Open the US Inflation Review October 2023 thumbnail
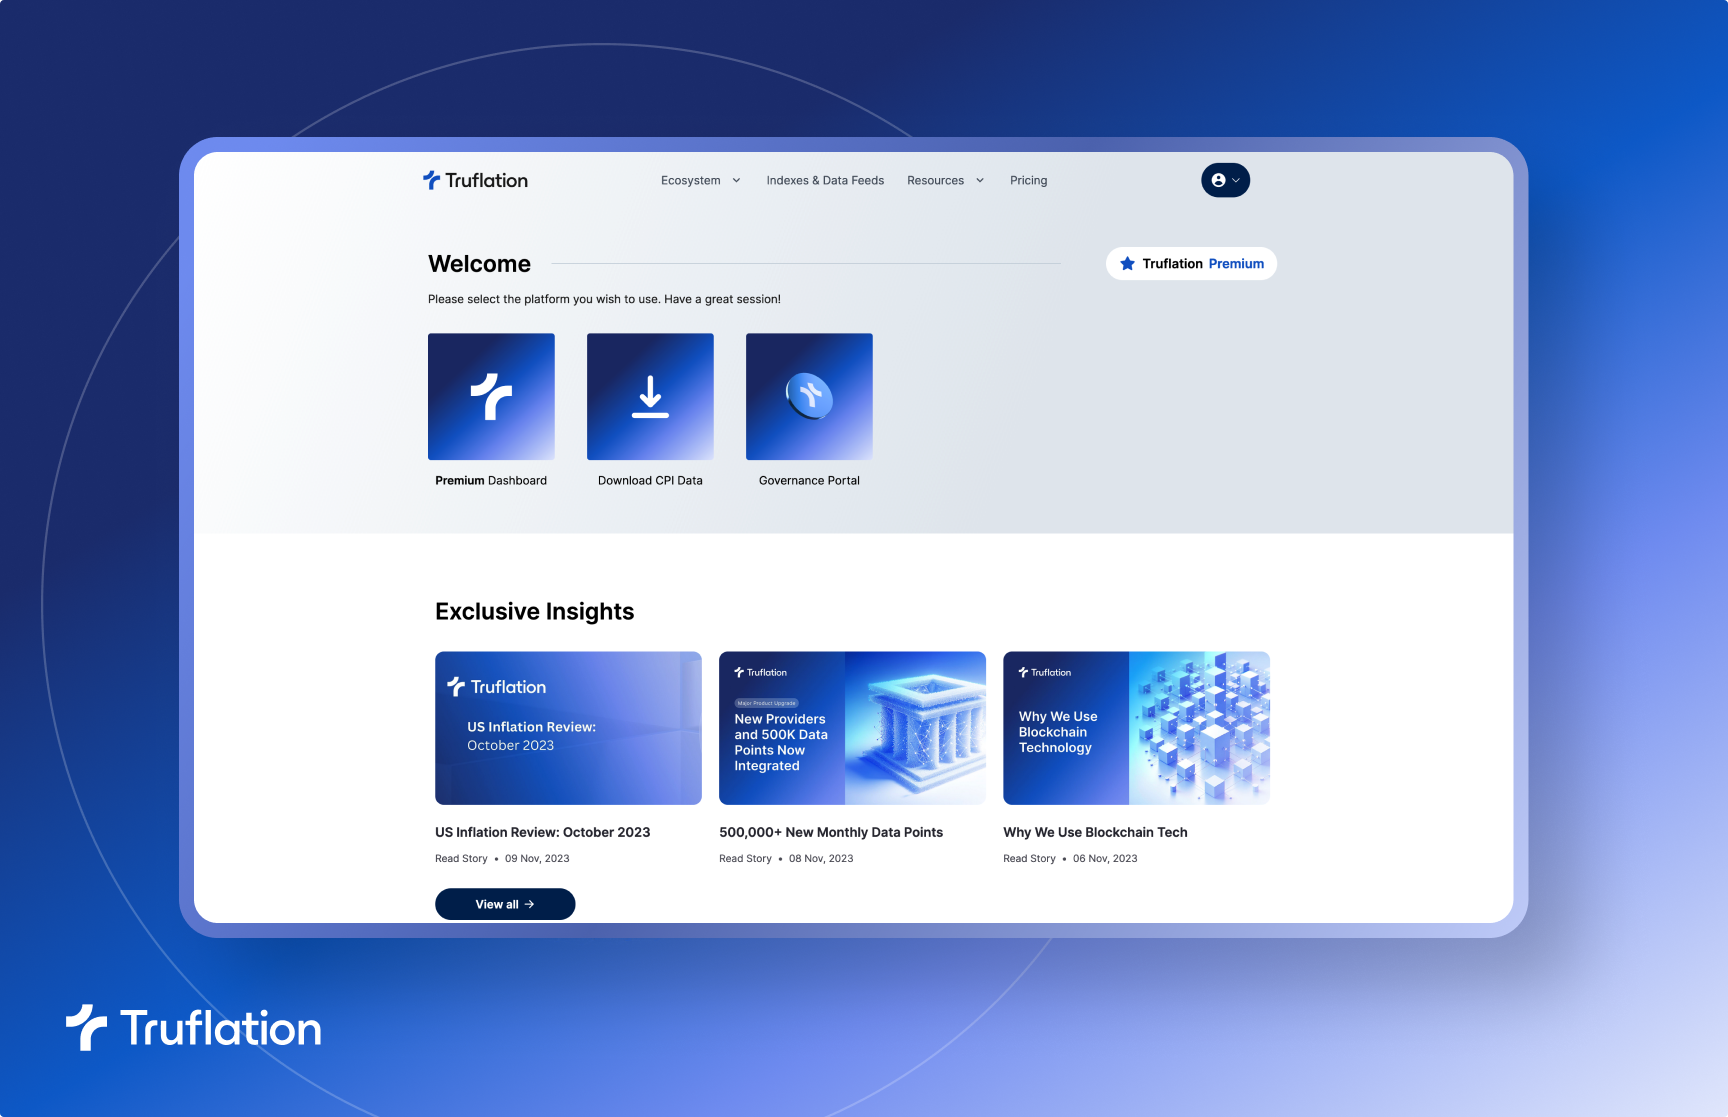Viewport: 1728px width, 1117px height. pyautogui.click(x=568, y=728)
